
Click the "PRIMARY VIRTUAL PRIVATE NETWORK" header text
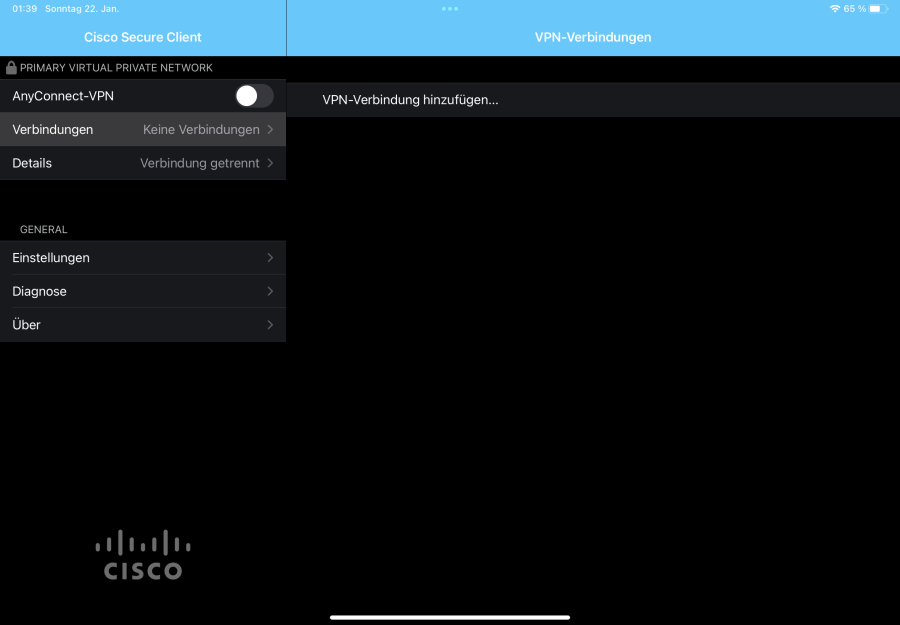pyautogui.click(x=116, y=68)
